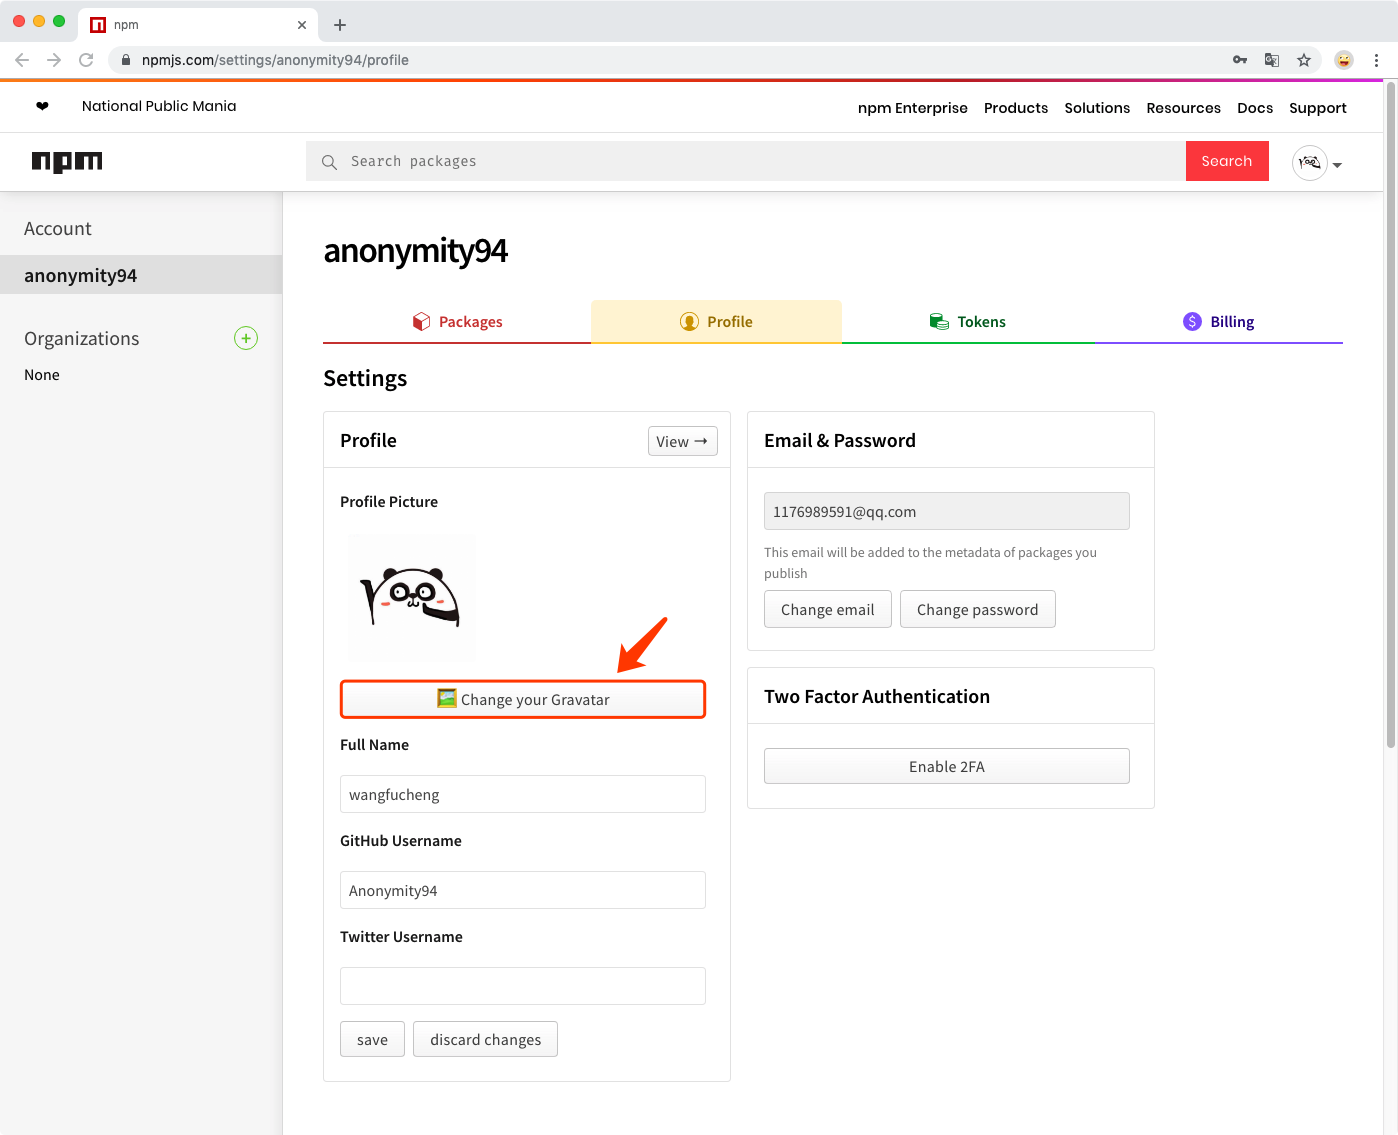
Task: Open the Docs link
Action: click(x=1255, y=108)
